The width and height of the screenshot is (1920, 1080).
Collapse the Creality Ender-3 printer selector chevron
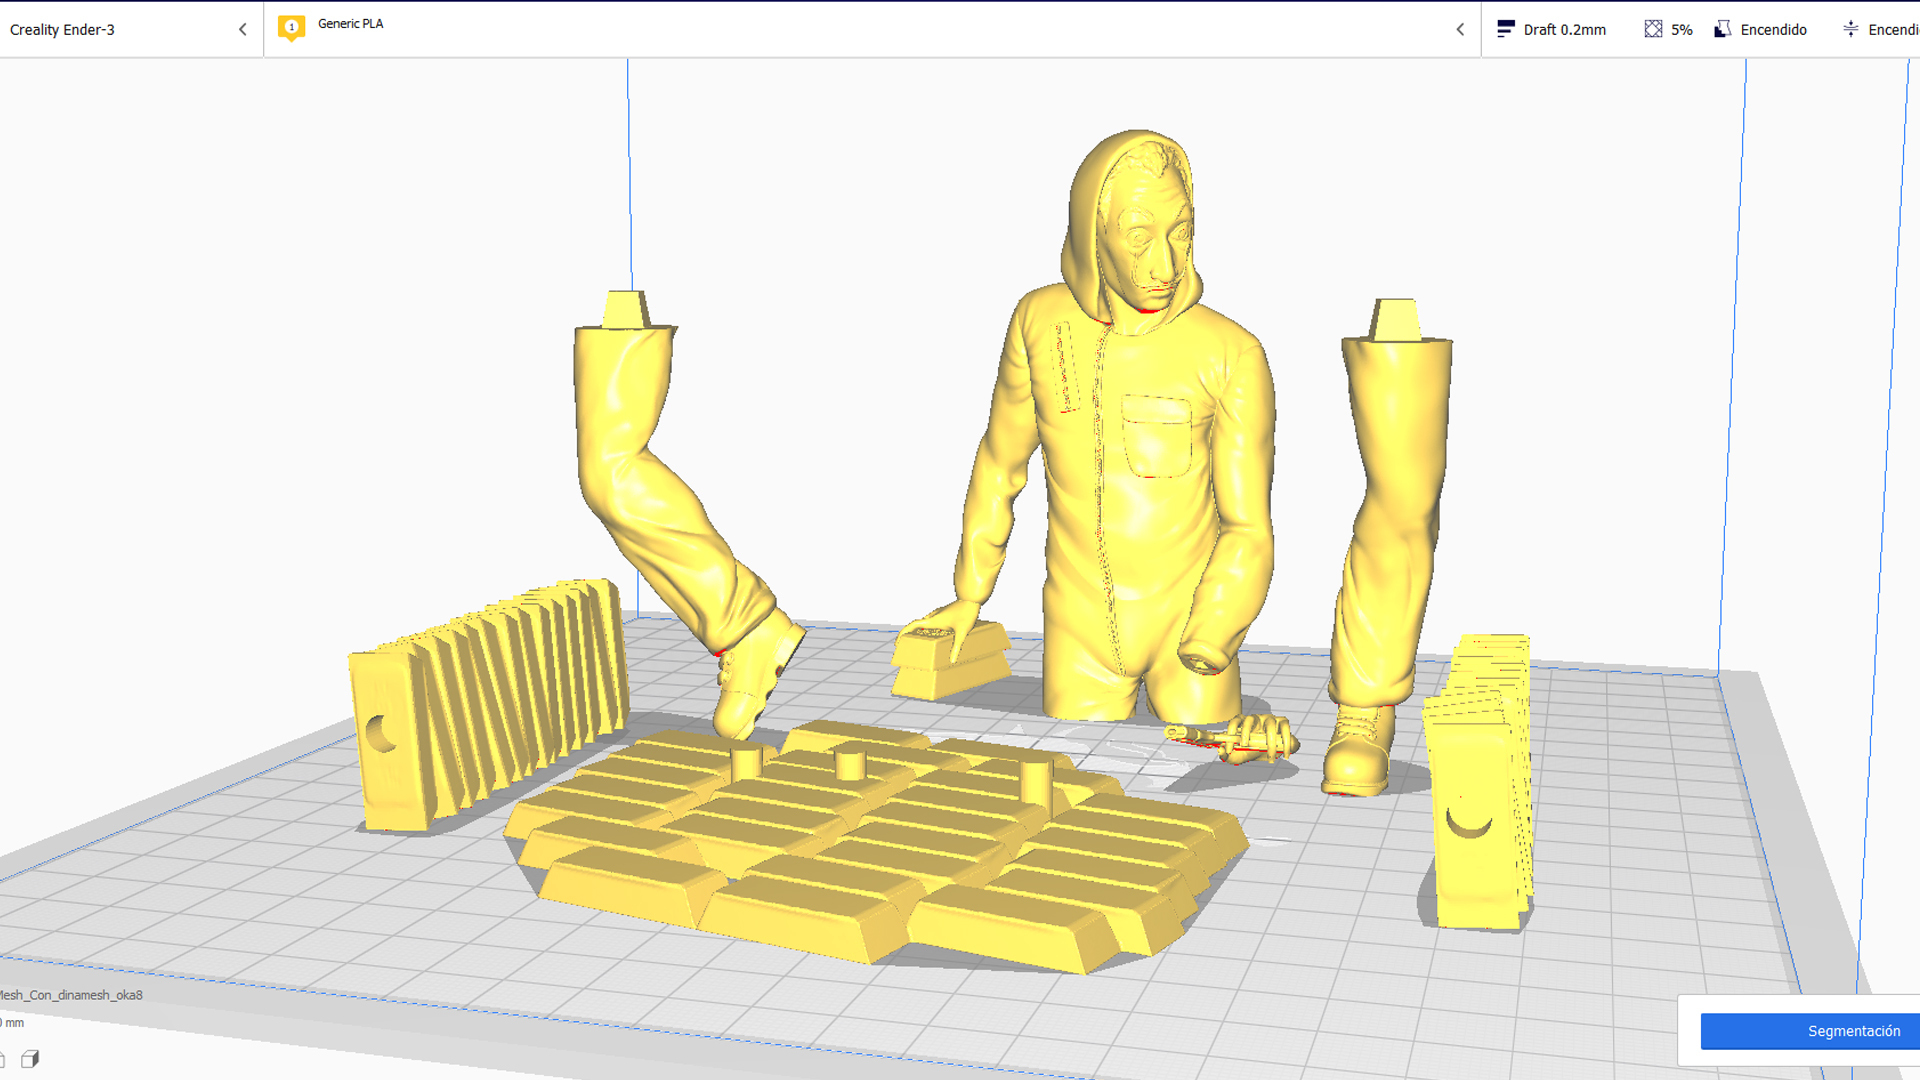coord(242,29)
